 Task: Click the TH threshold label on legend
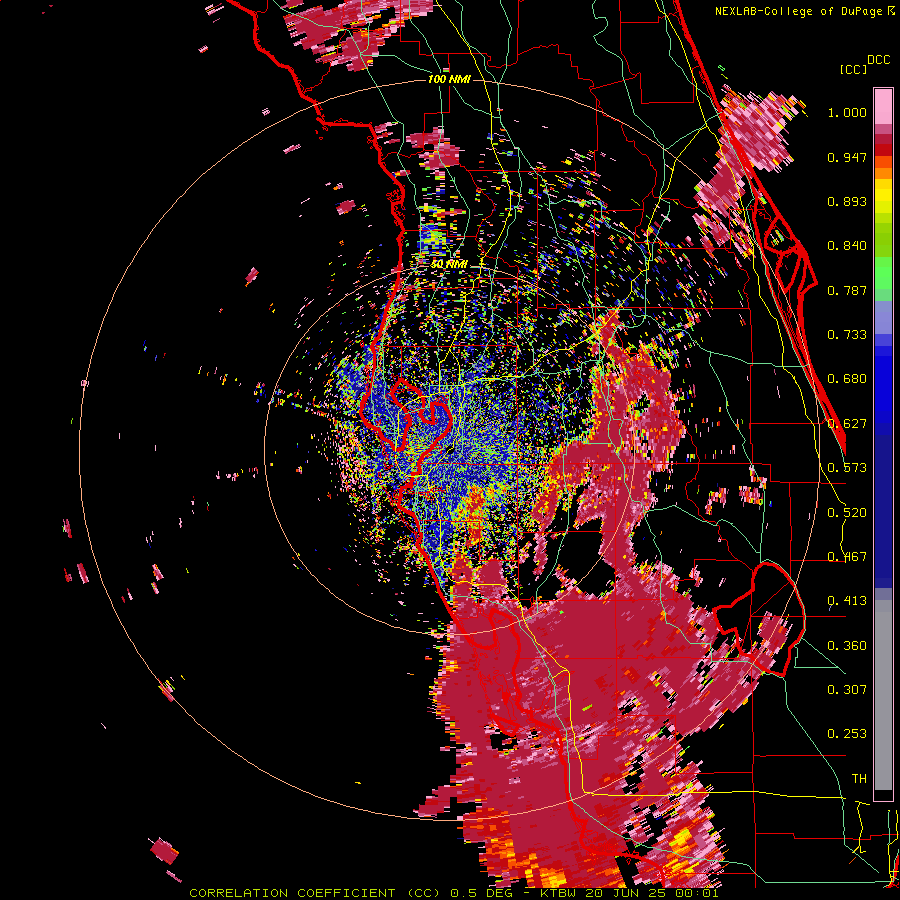[859, 779]
